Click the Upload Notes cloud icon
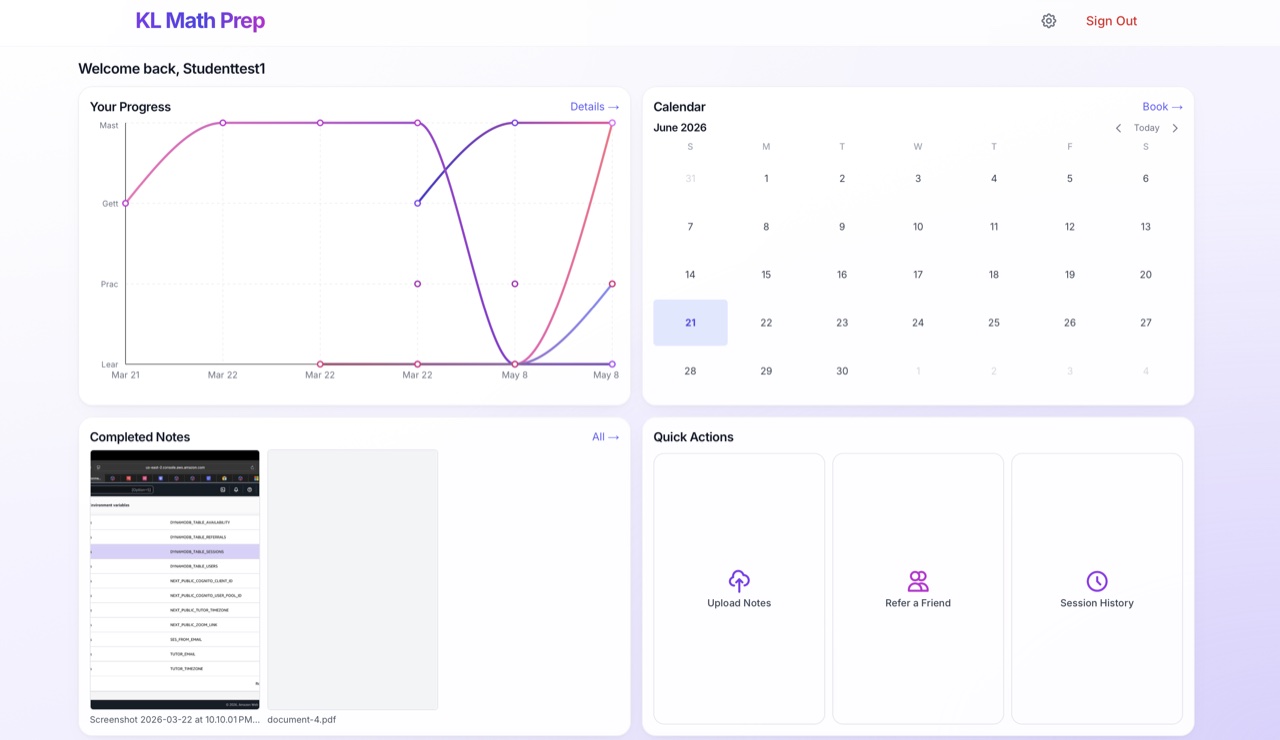 coord(739,581)
